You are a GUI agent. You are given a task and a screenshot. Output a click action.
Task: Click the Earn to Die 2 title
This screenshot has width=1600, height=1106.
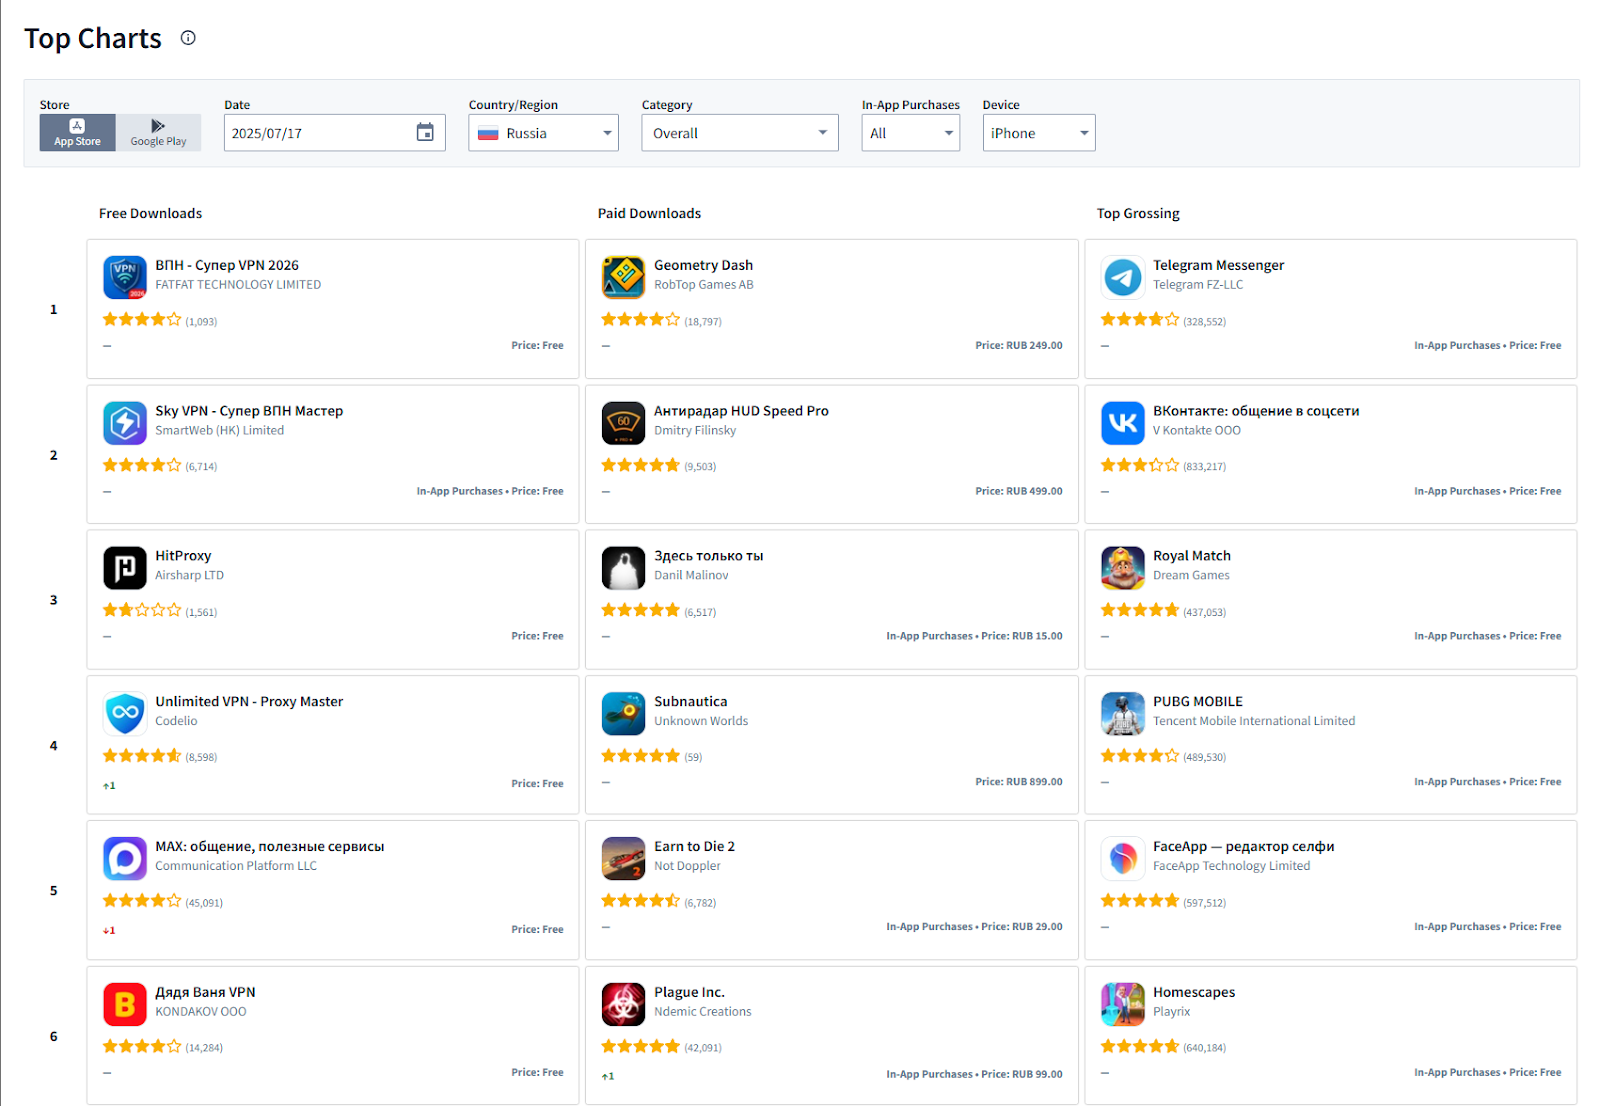coord(694,846)
